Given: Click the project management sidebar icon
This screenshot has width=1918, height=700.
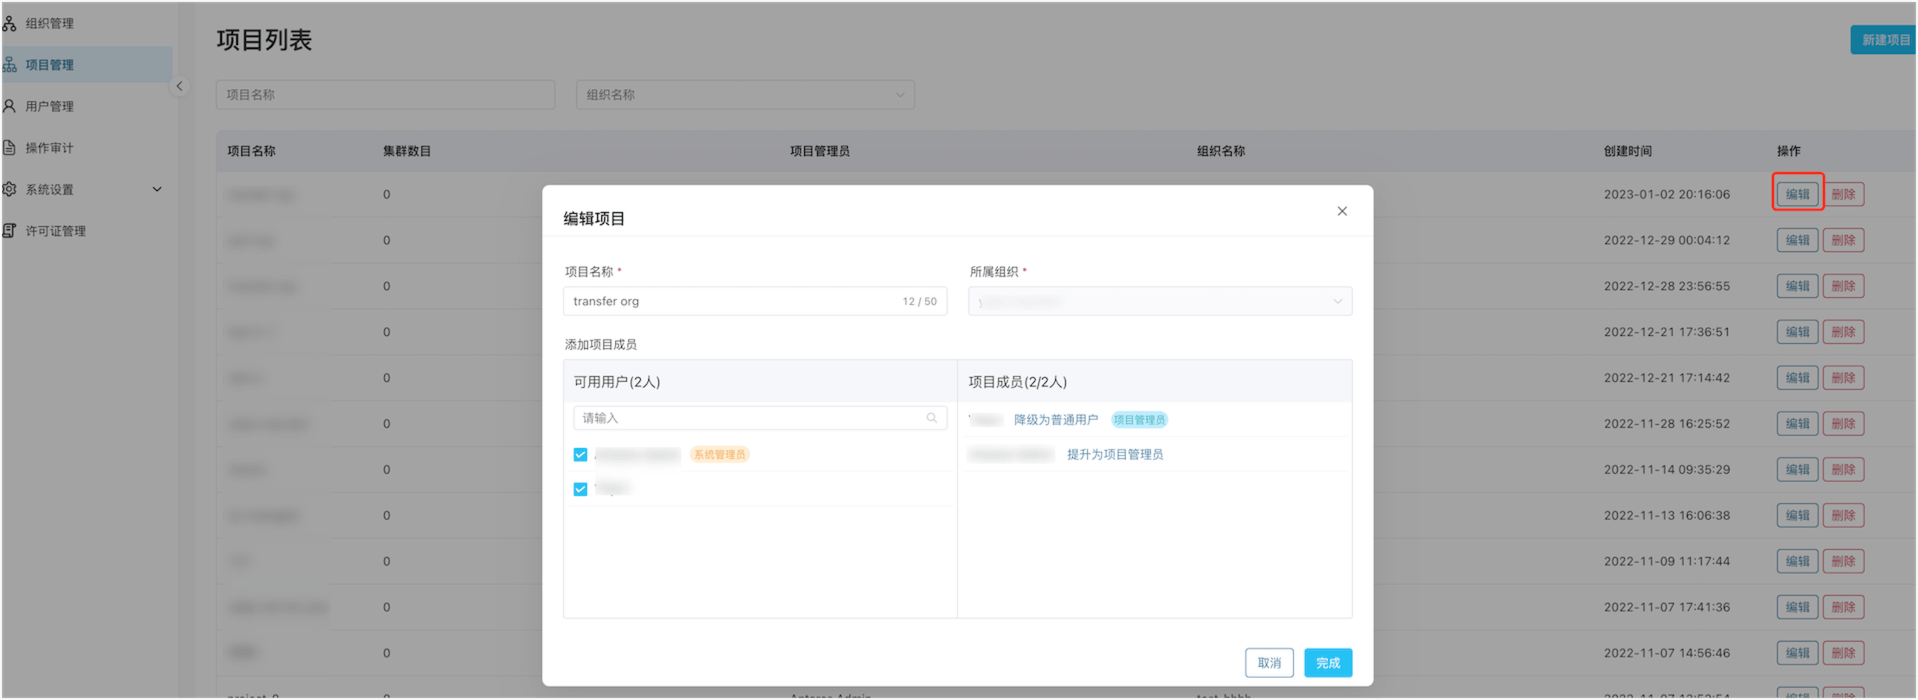Looking at the screenshot, I should click(x=9, y=65).
